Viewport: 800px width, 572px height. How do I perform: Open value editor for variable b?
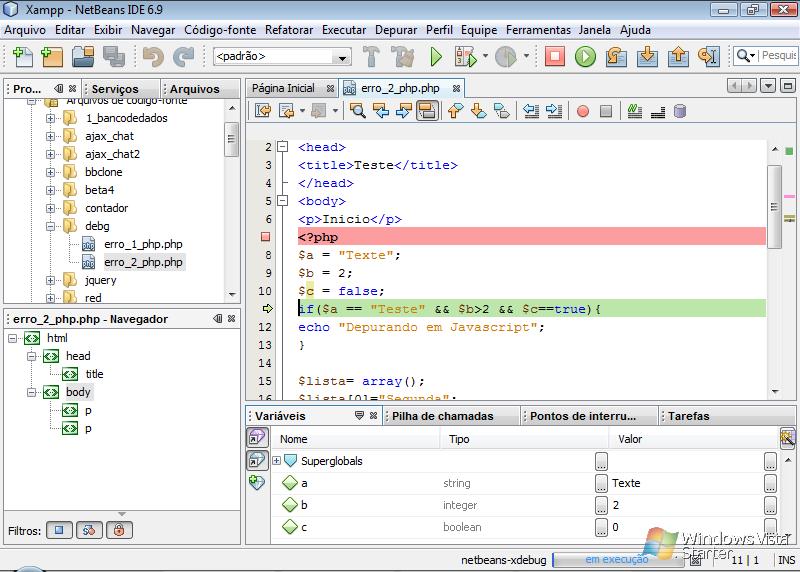770,505
